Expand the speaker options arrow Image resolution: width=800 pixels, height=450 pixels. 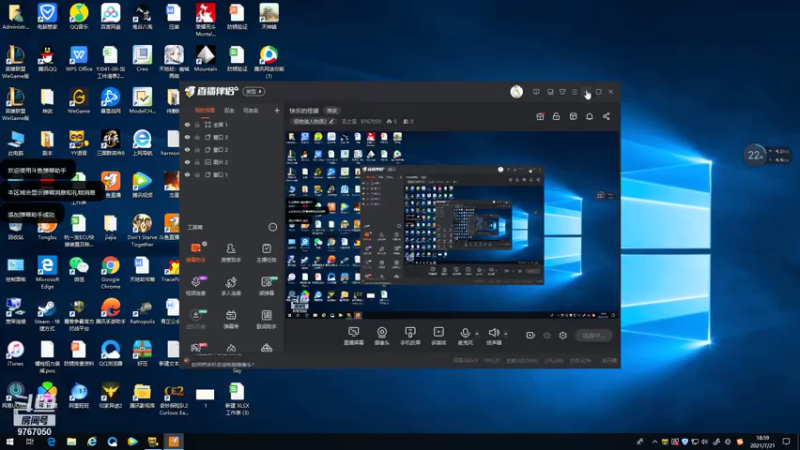tap(506, 334)
